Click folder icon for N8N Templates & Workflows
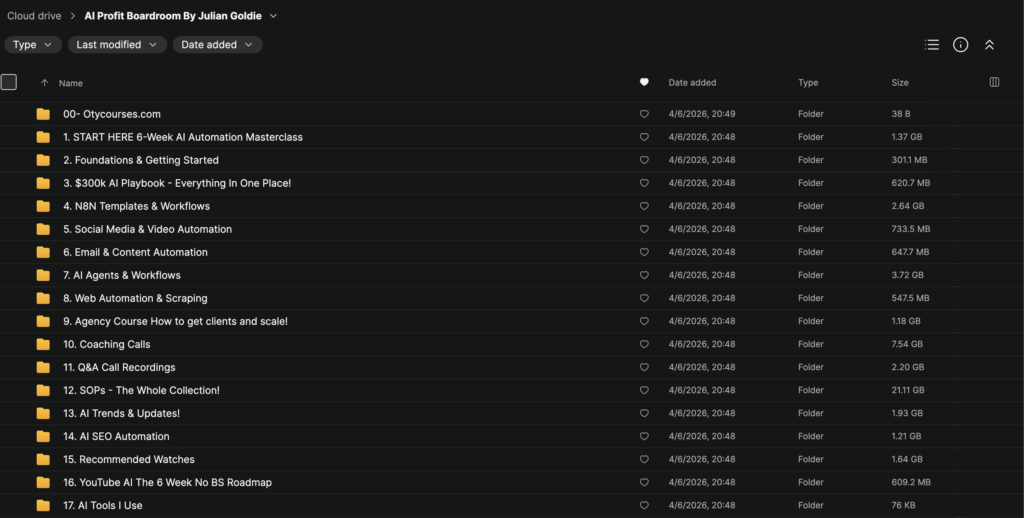This screenshot has width=1024, height=518. [43, 206]
